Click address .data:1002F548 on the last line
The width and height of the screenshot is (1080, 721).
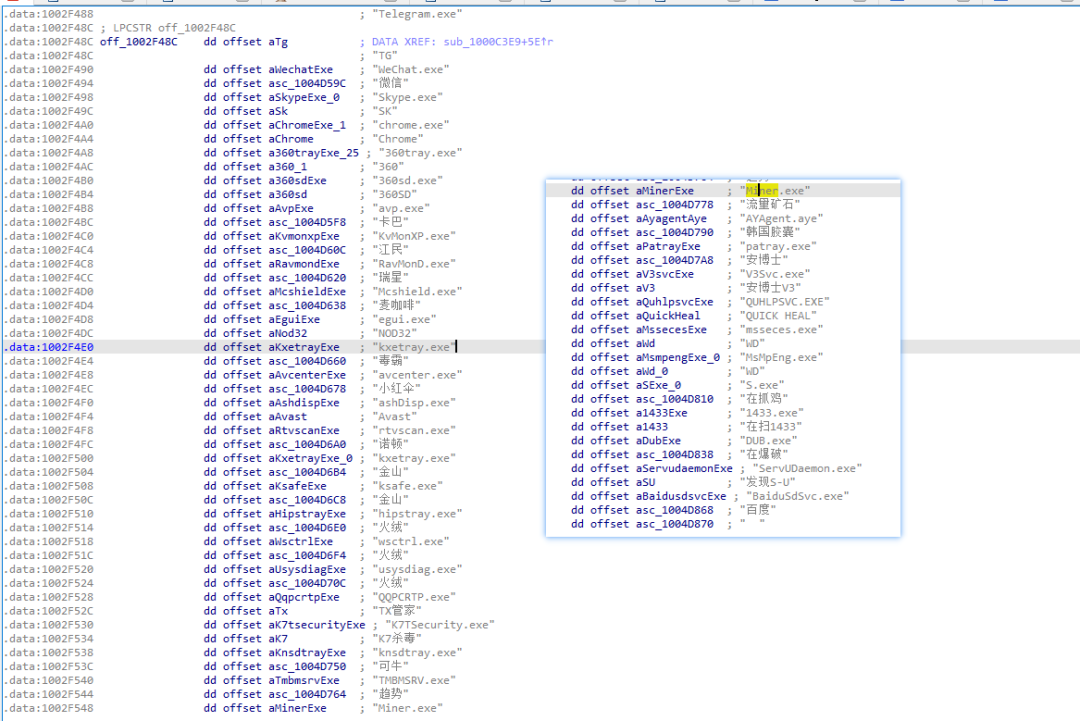point(49,708)
